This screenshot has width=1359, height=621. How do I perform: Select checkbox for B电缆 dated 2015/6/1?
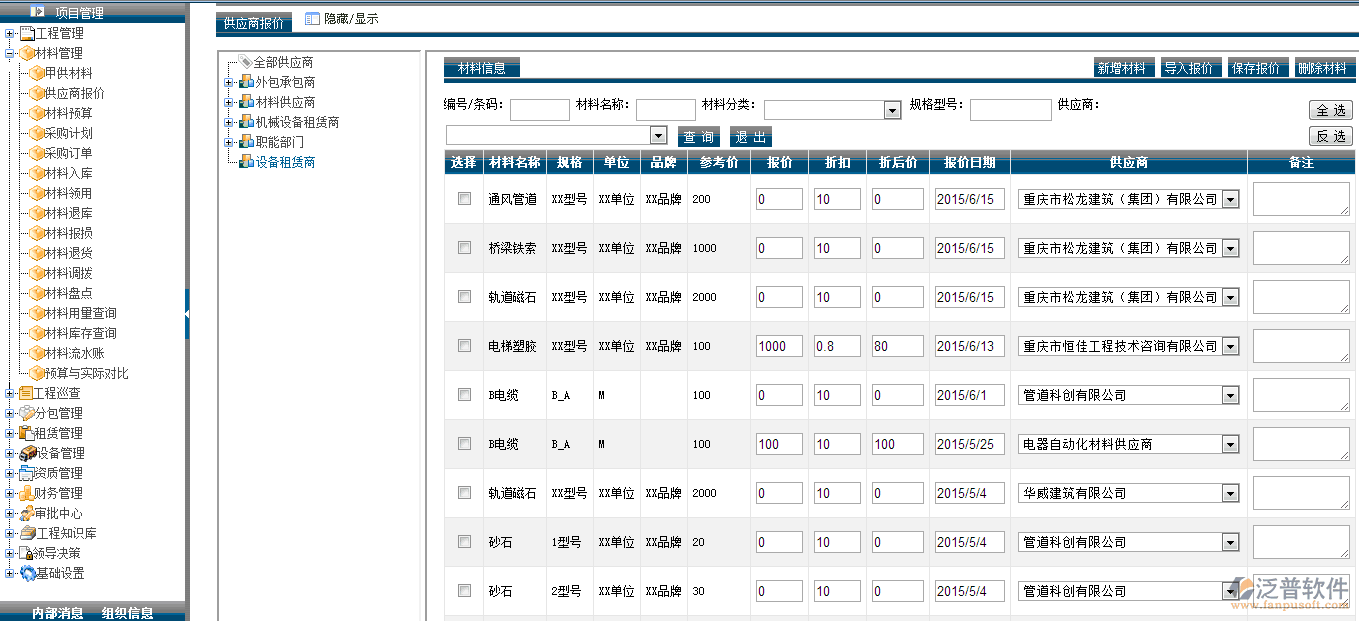point(464,394)
